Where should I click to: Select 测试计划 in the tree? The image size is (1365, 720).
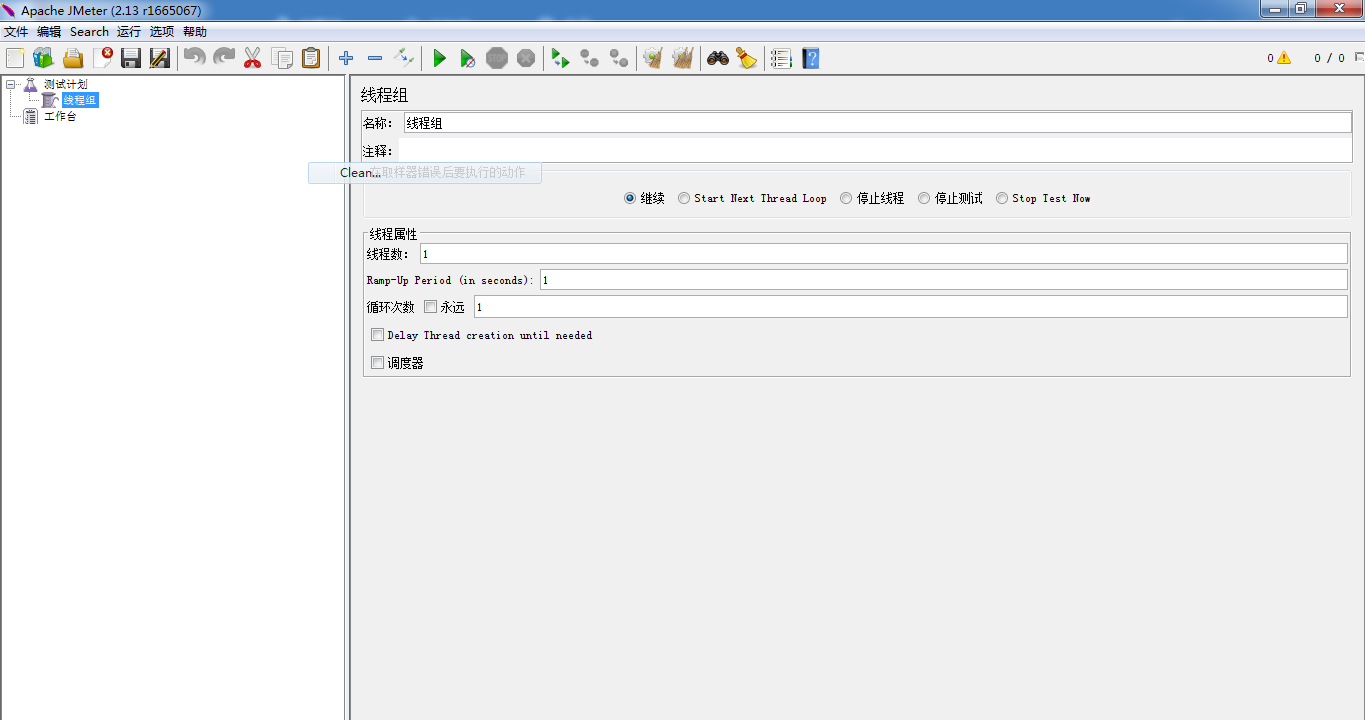65,84
